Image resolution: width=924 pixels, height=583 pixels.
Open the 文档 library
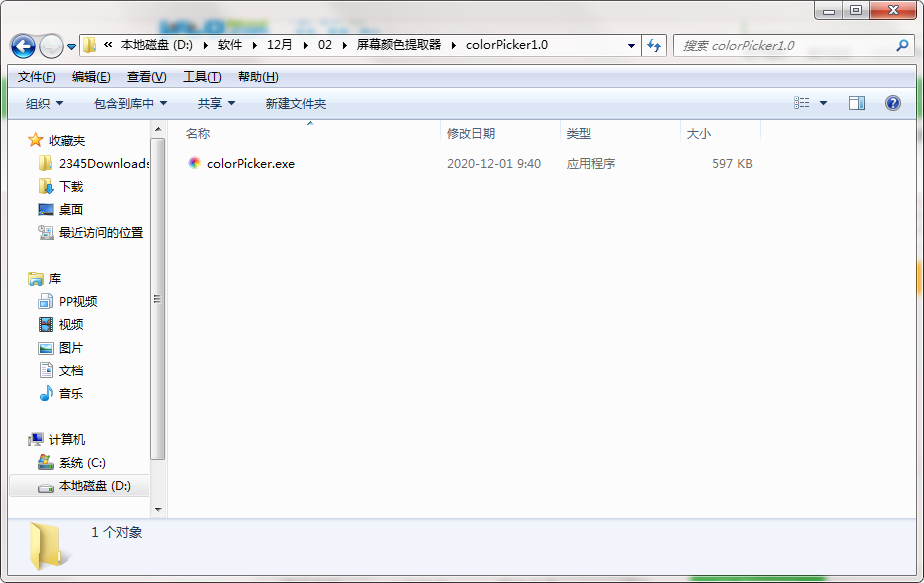pos(71,370)
